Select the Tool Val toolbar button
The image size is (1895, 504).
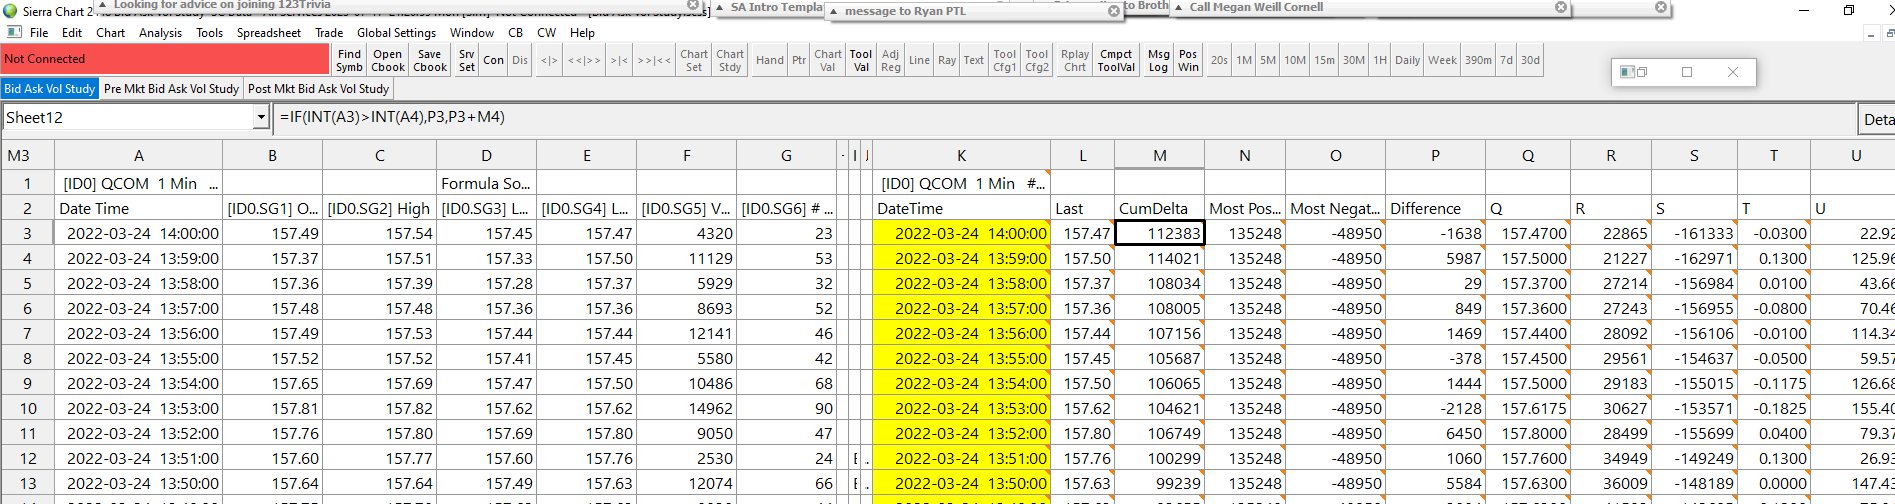(861, 60)
